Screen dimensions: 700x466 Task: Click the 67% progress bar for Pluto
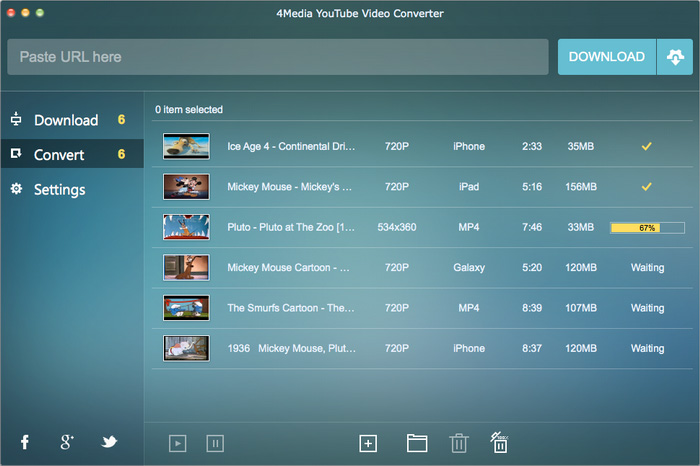[647, 228]
